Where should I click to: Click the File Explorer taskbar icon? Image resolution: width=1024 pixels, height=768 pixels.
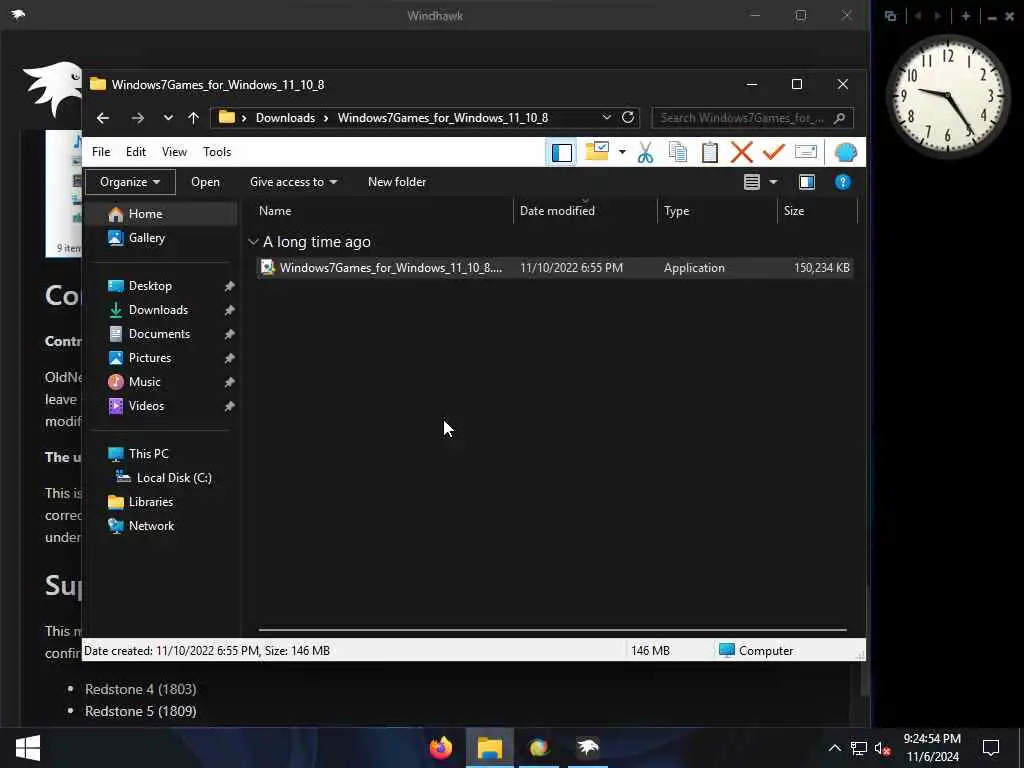(490, 748)
